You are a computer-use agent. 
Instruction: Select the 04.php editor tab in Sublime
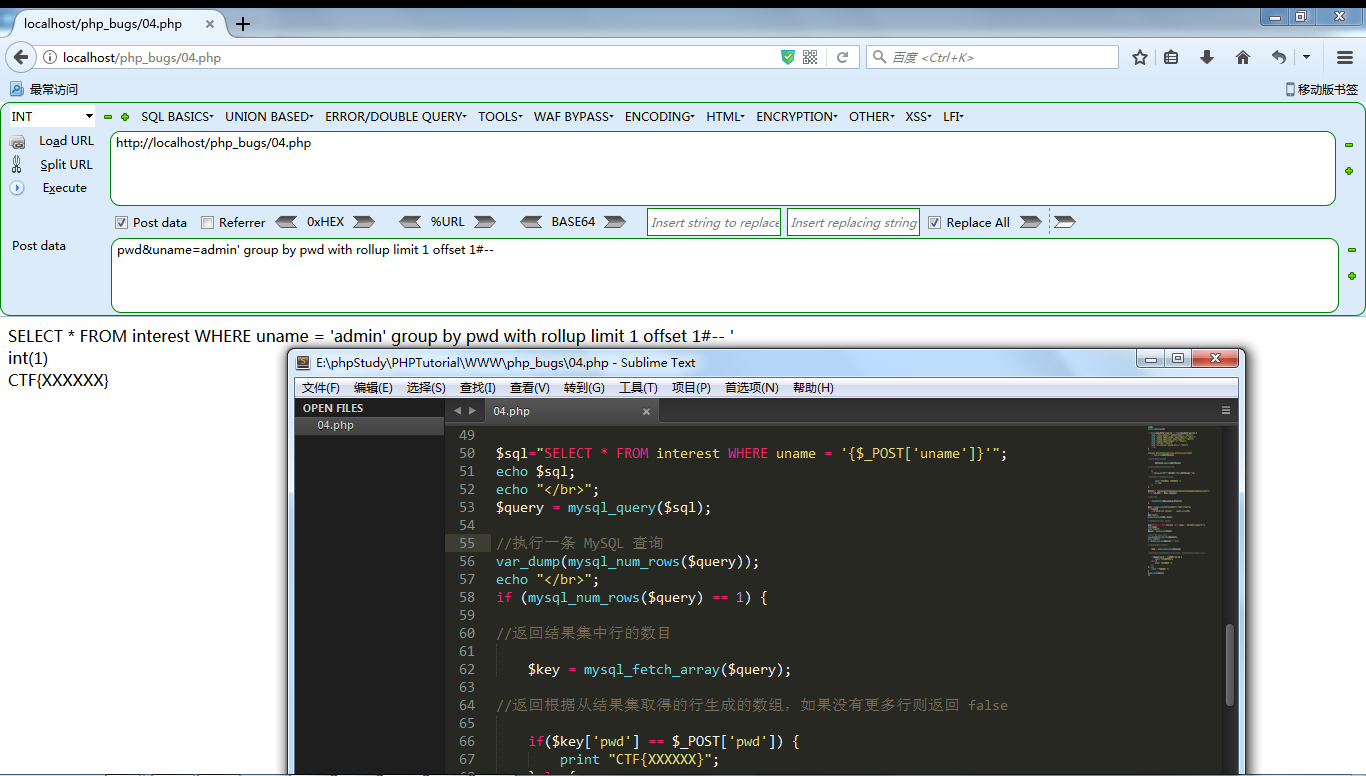click(572, 411)
